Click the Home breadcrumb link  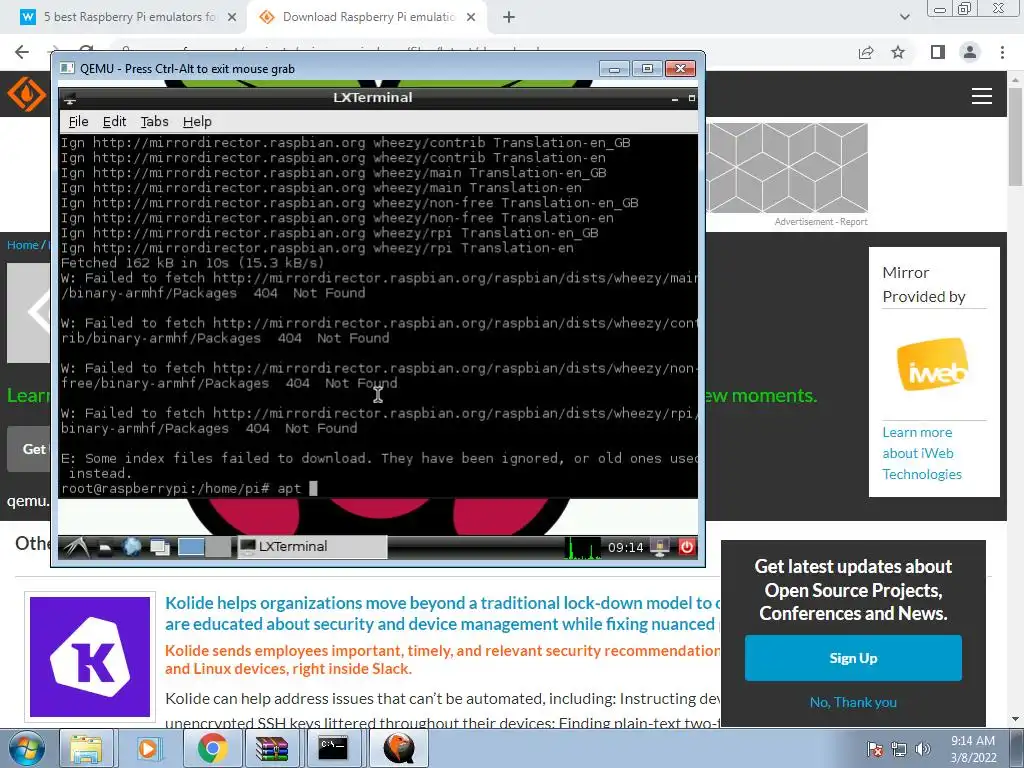point(23,245)
